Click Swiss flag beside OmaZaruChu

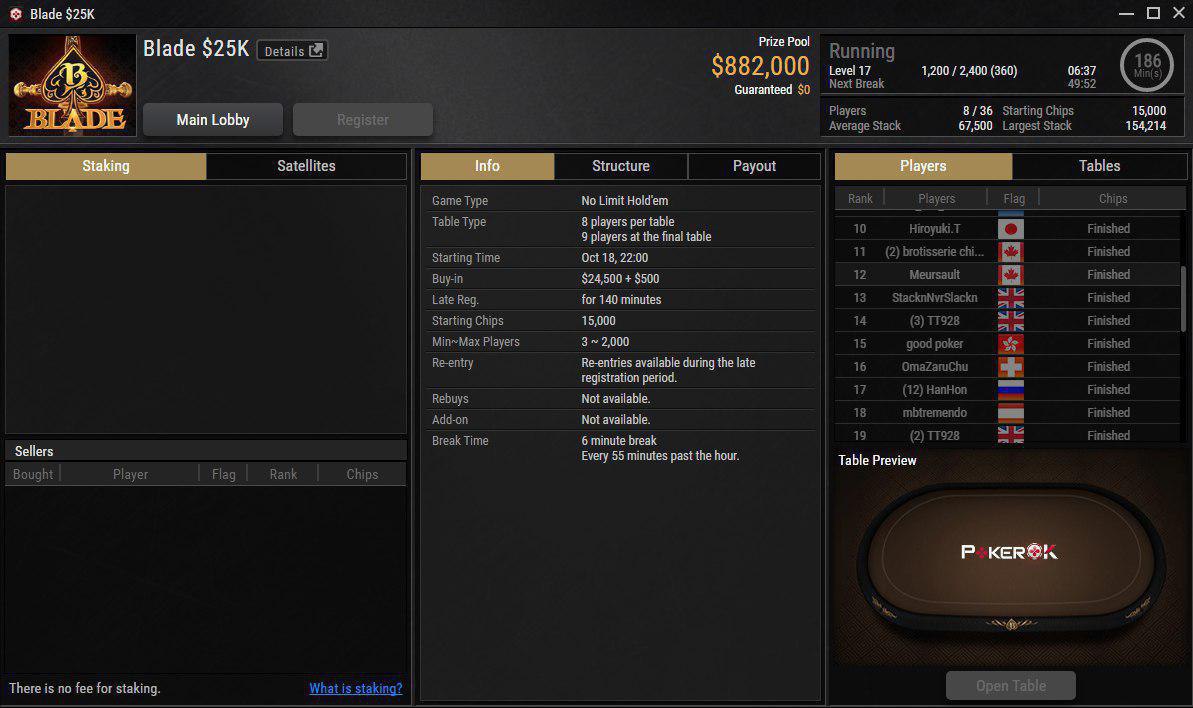(x=1010, y=367)
